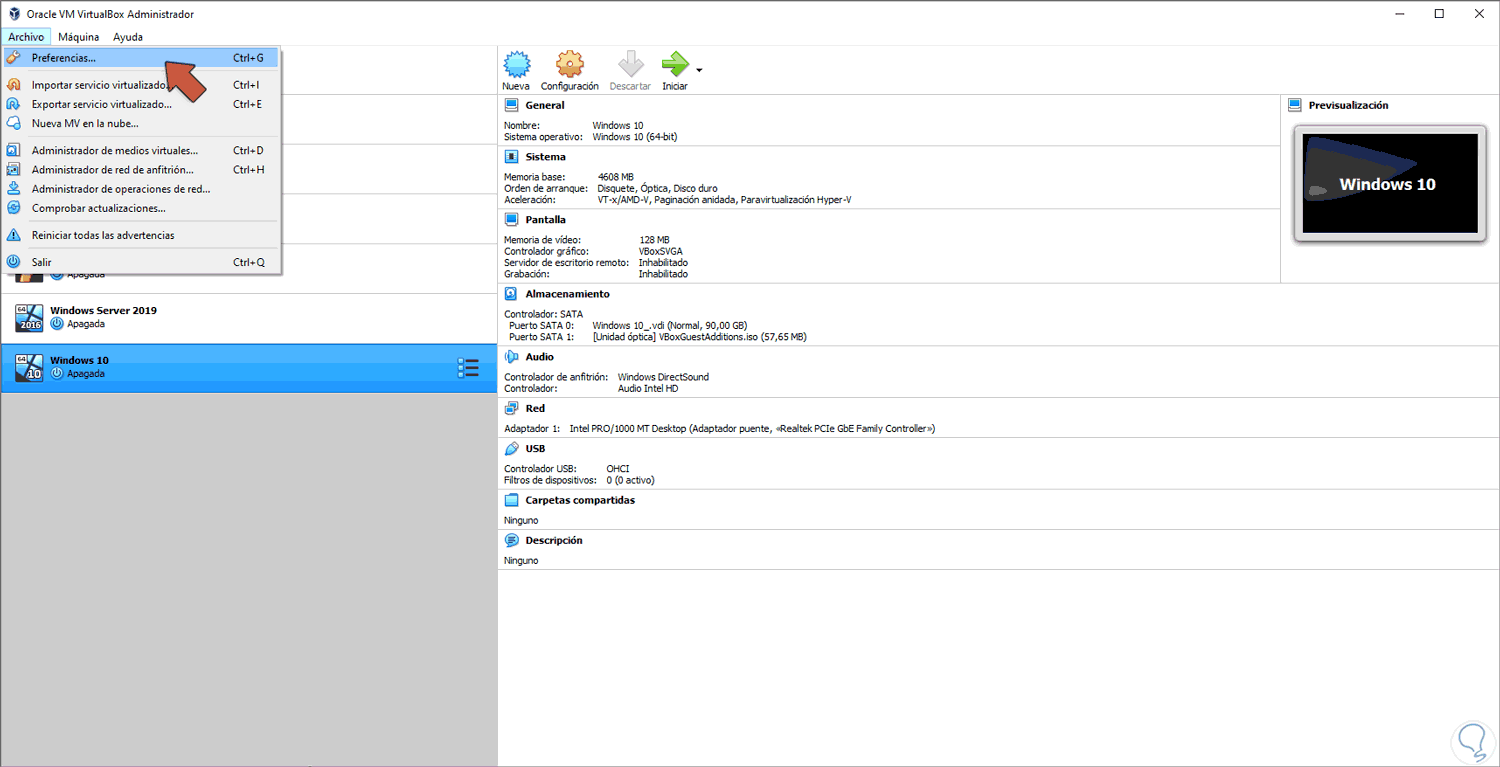
Task: Select Importar servicio virtualizado menu entry
Action: [140, 85]
